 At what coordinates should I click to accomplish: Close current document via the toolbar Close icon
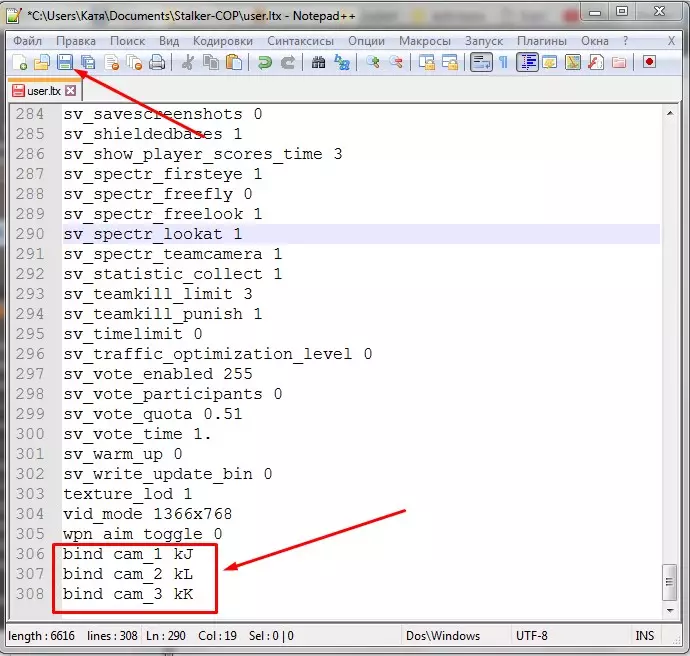point(112,62)
